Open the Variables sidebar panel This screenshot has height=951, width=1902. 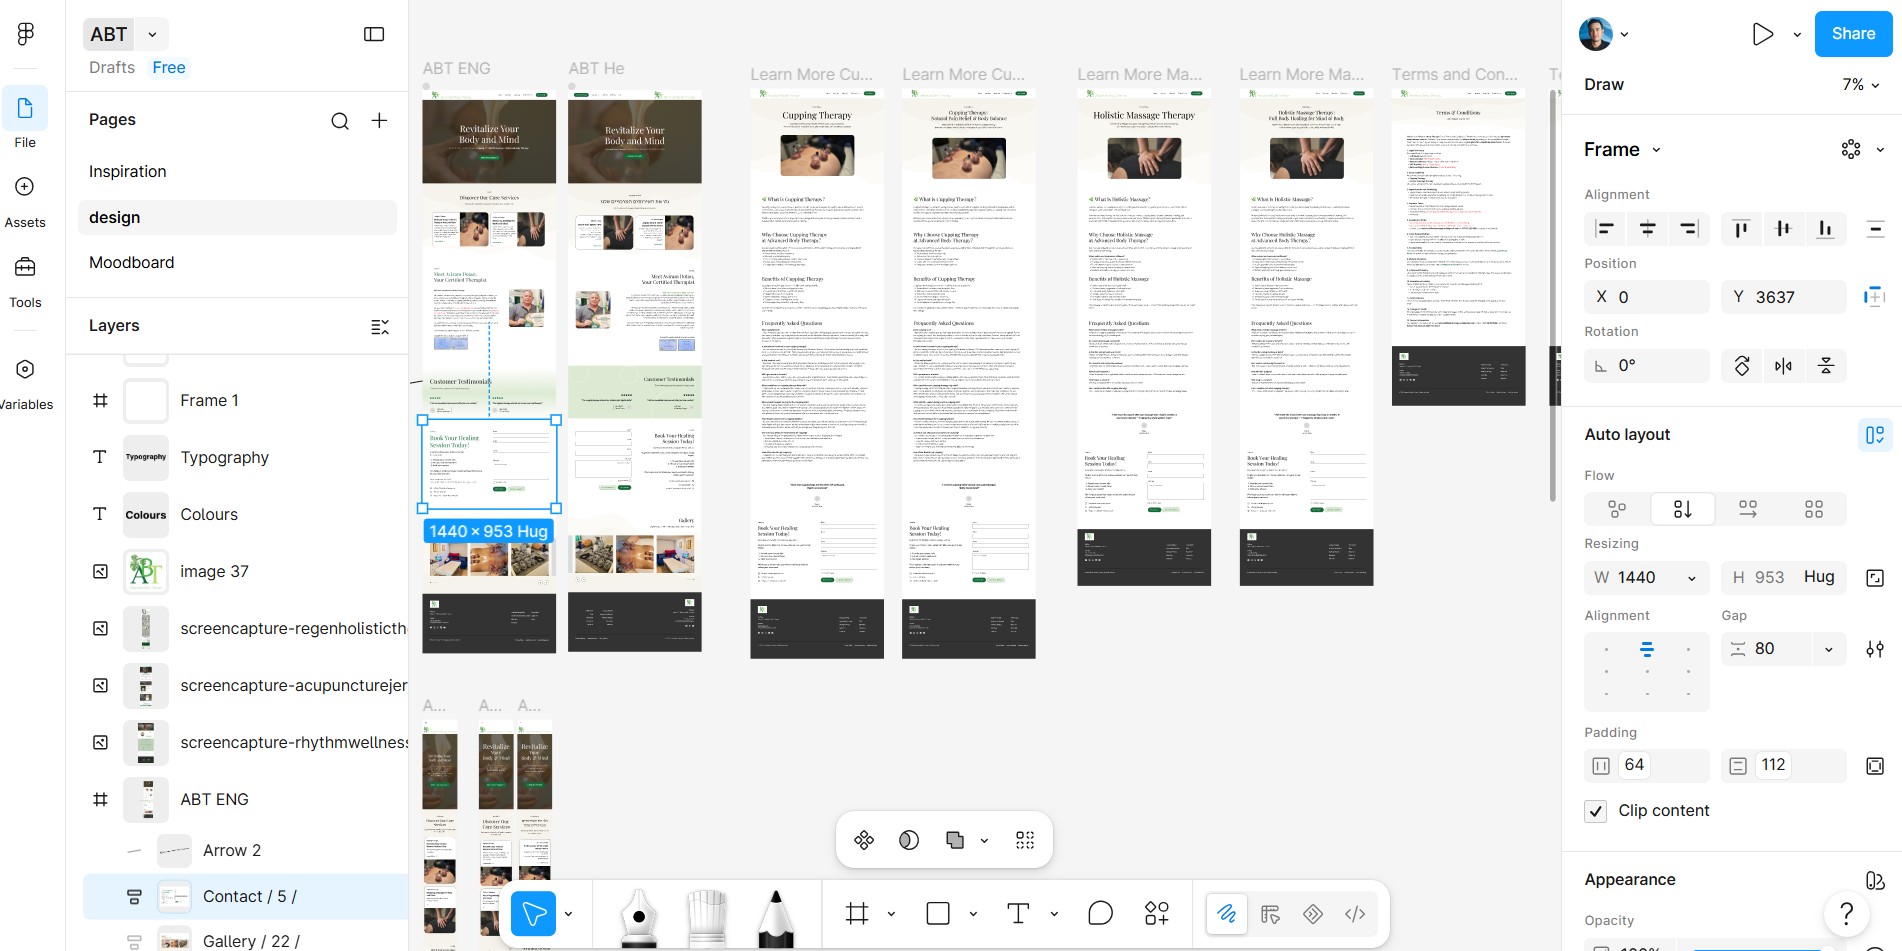[25, 369]
